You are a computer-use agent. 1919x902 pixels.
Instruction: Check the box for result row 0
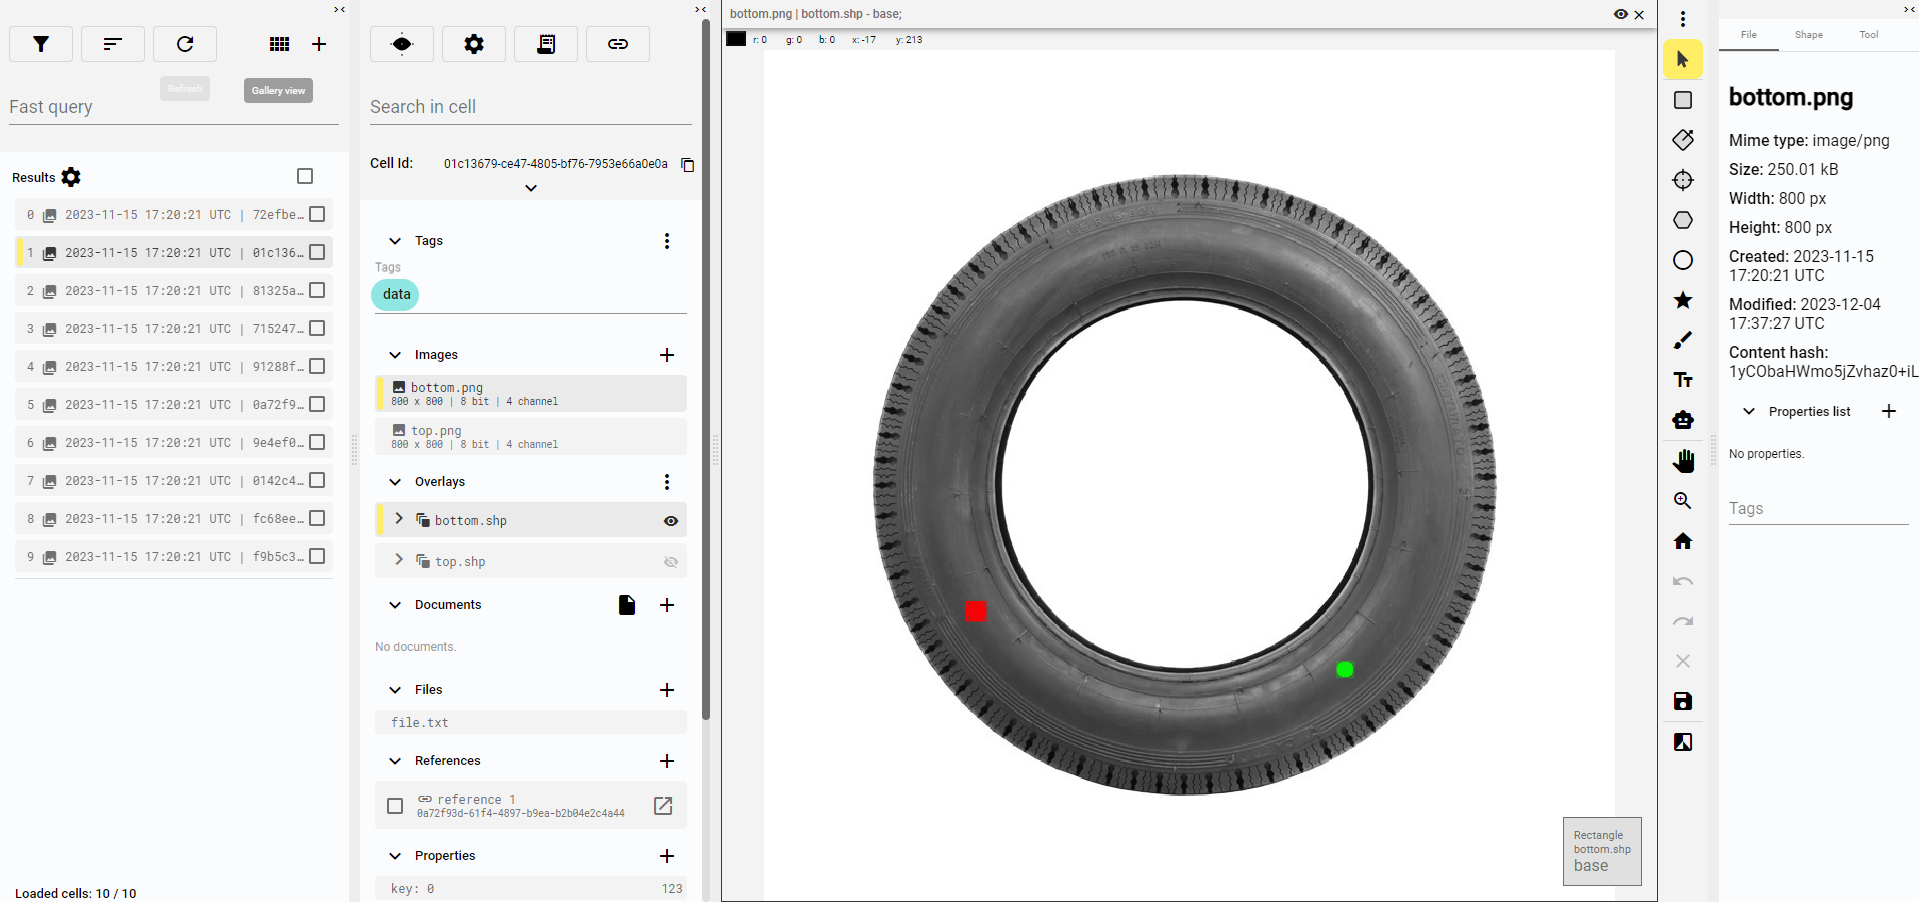click(x=317, y=214)
